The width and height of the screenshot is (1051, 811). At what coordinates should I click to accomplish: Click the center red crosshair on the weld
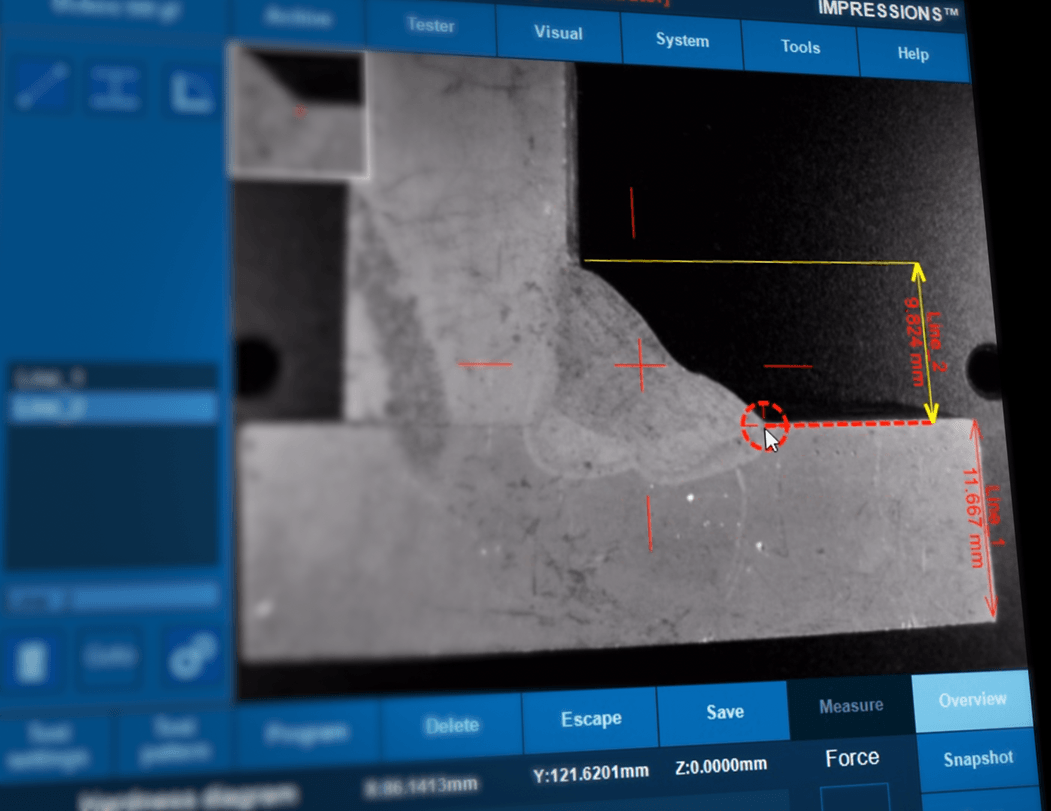640,366
